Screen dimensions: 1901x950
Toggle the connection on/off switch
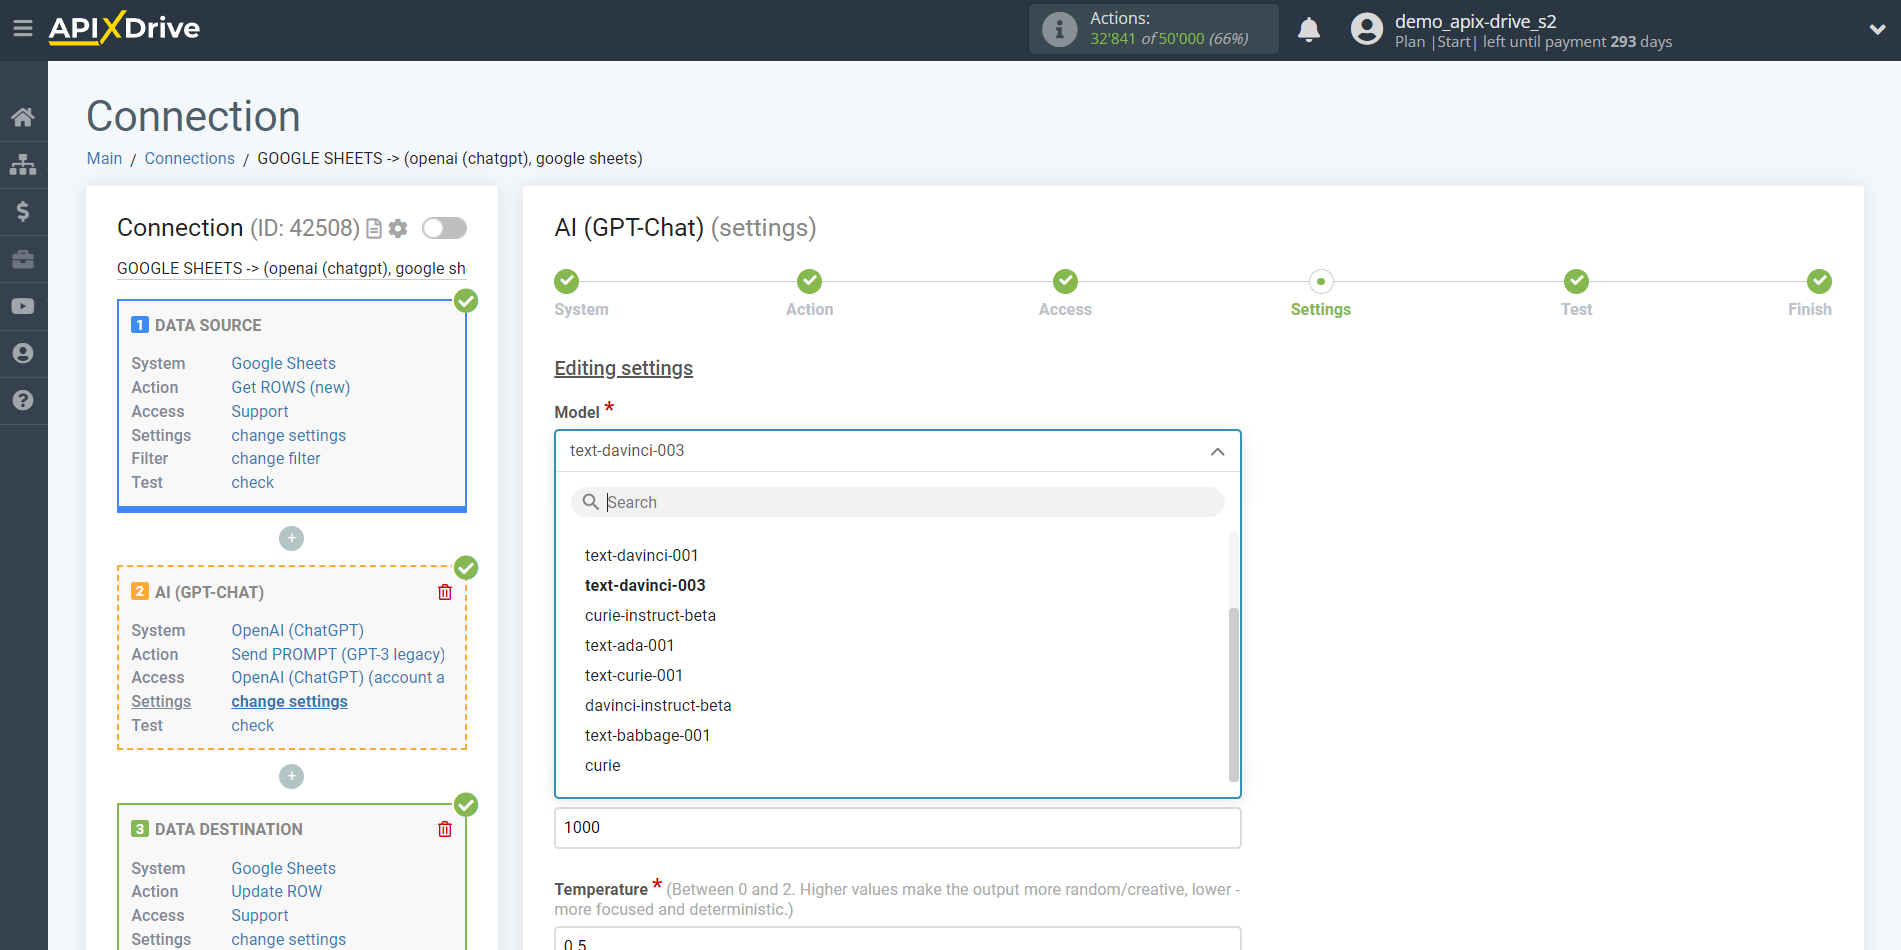(444, 228)
